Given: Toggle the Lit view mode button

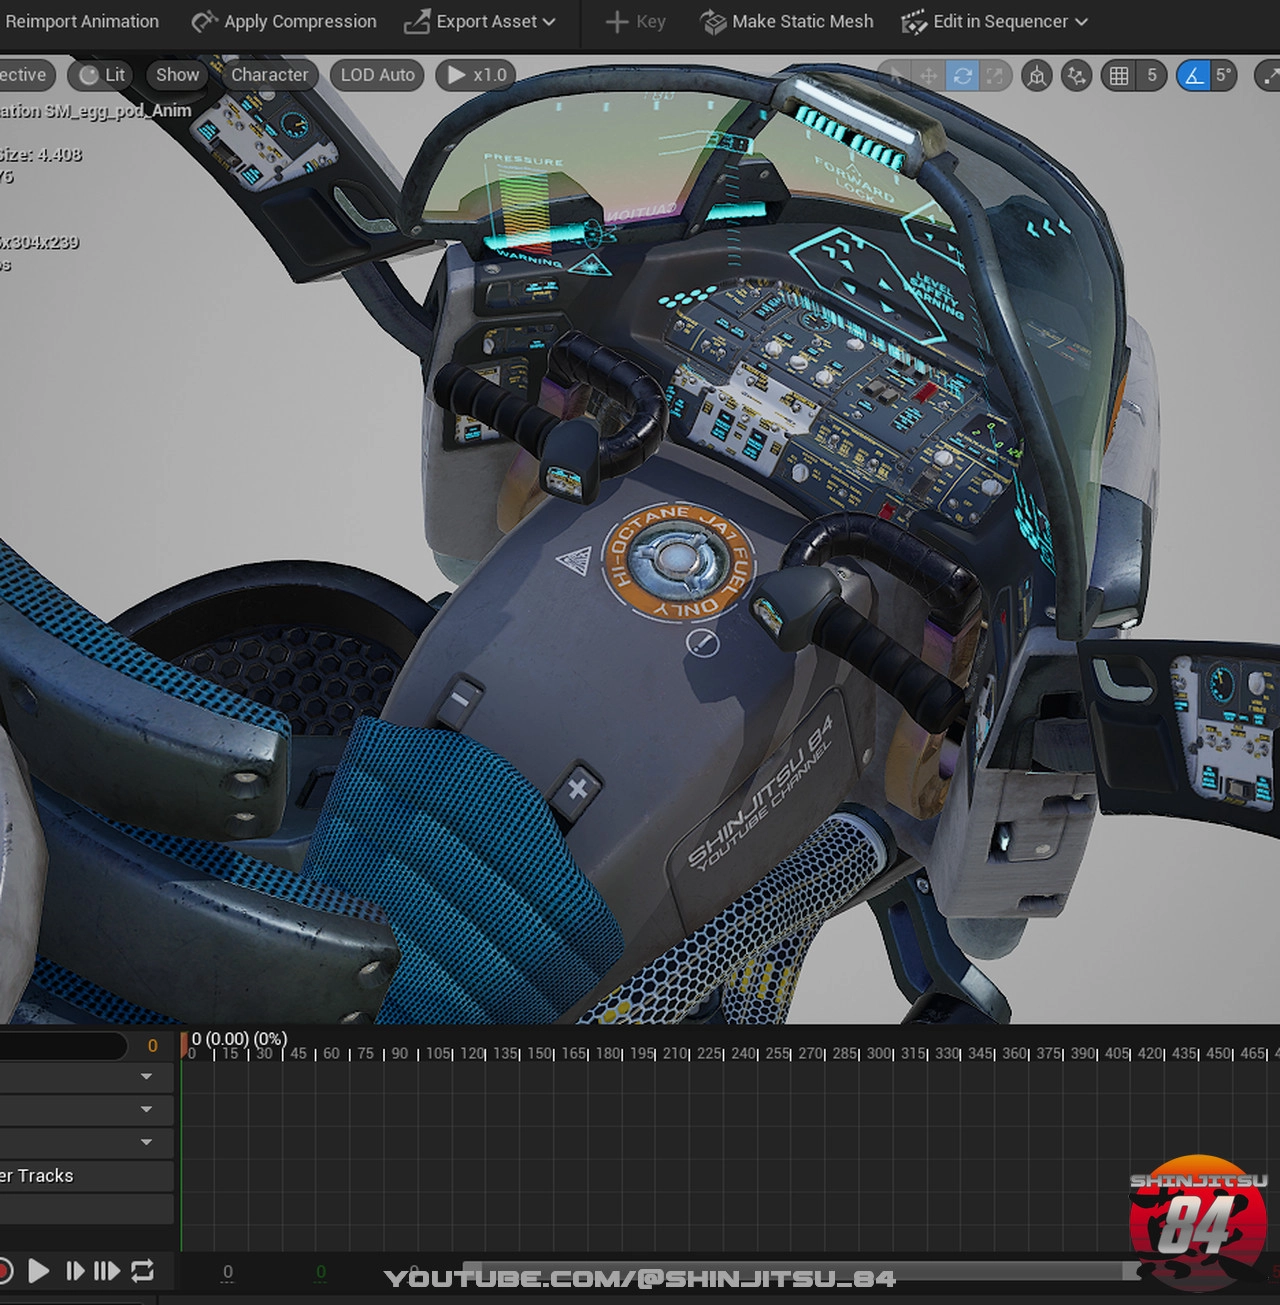Looking at the screenshot, I should (x=102, y=75).
